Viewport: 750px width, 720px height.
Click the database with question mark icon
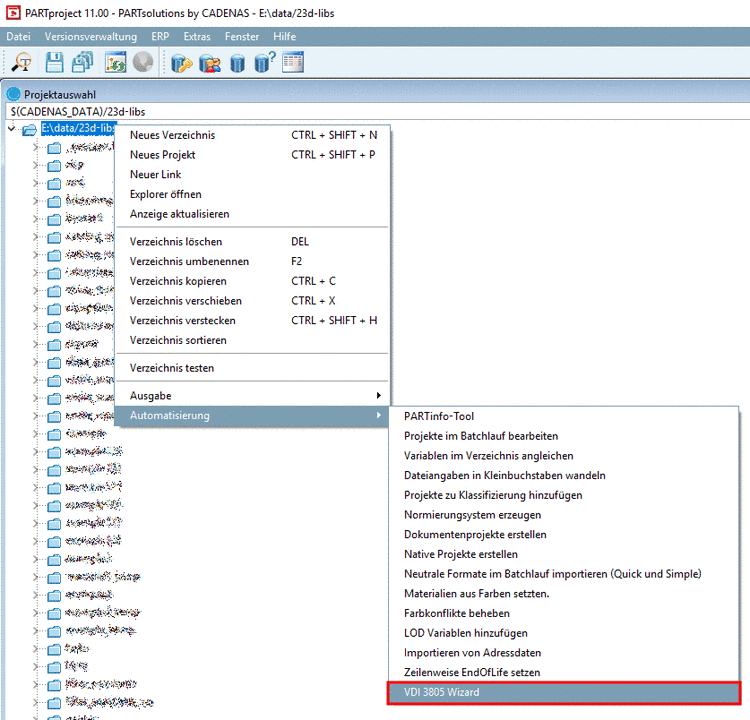coord(265,62)
